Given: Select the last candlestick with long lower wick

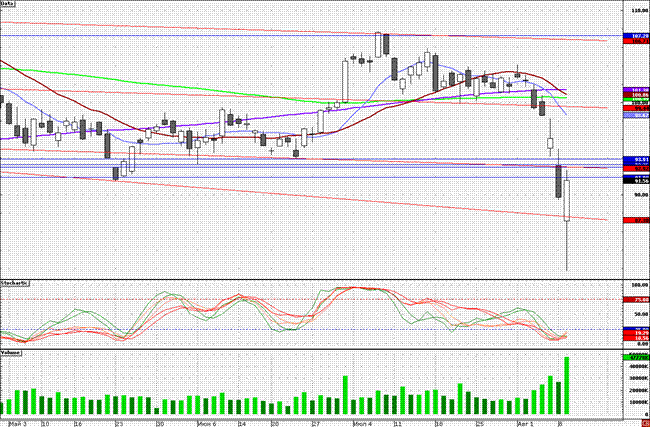Looking at the screenshot, I should click(x=567, y=222).
